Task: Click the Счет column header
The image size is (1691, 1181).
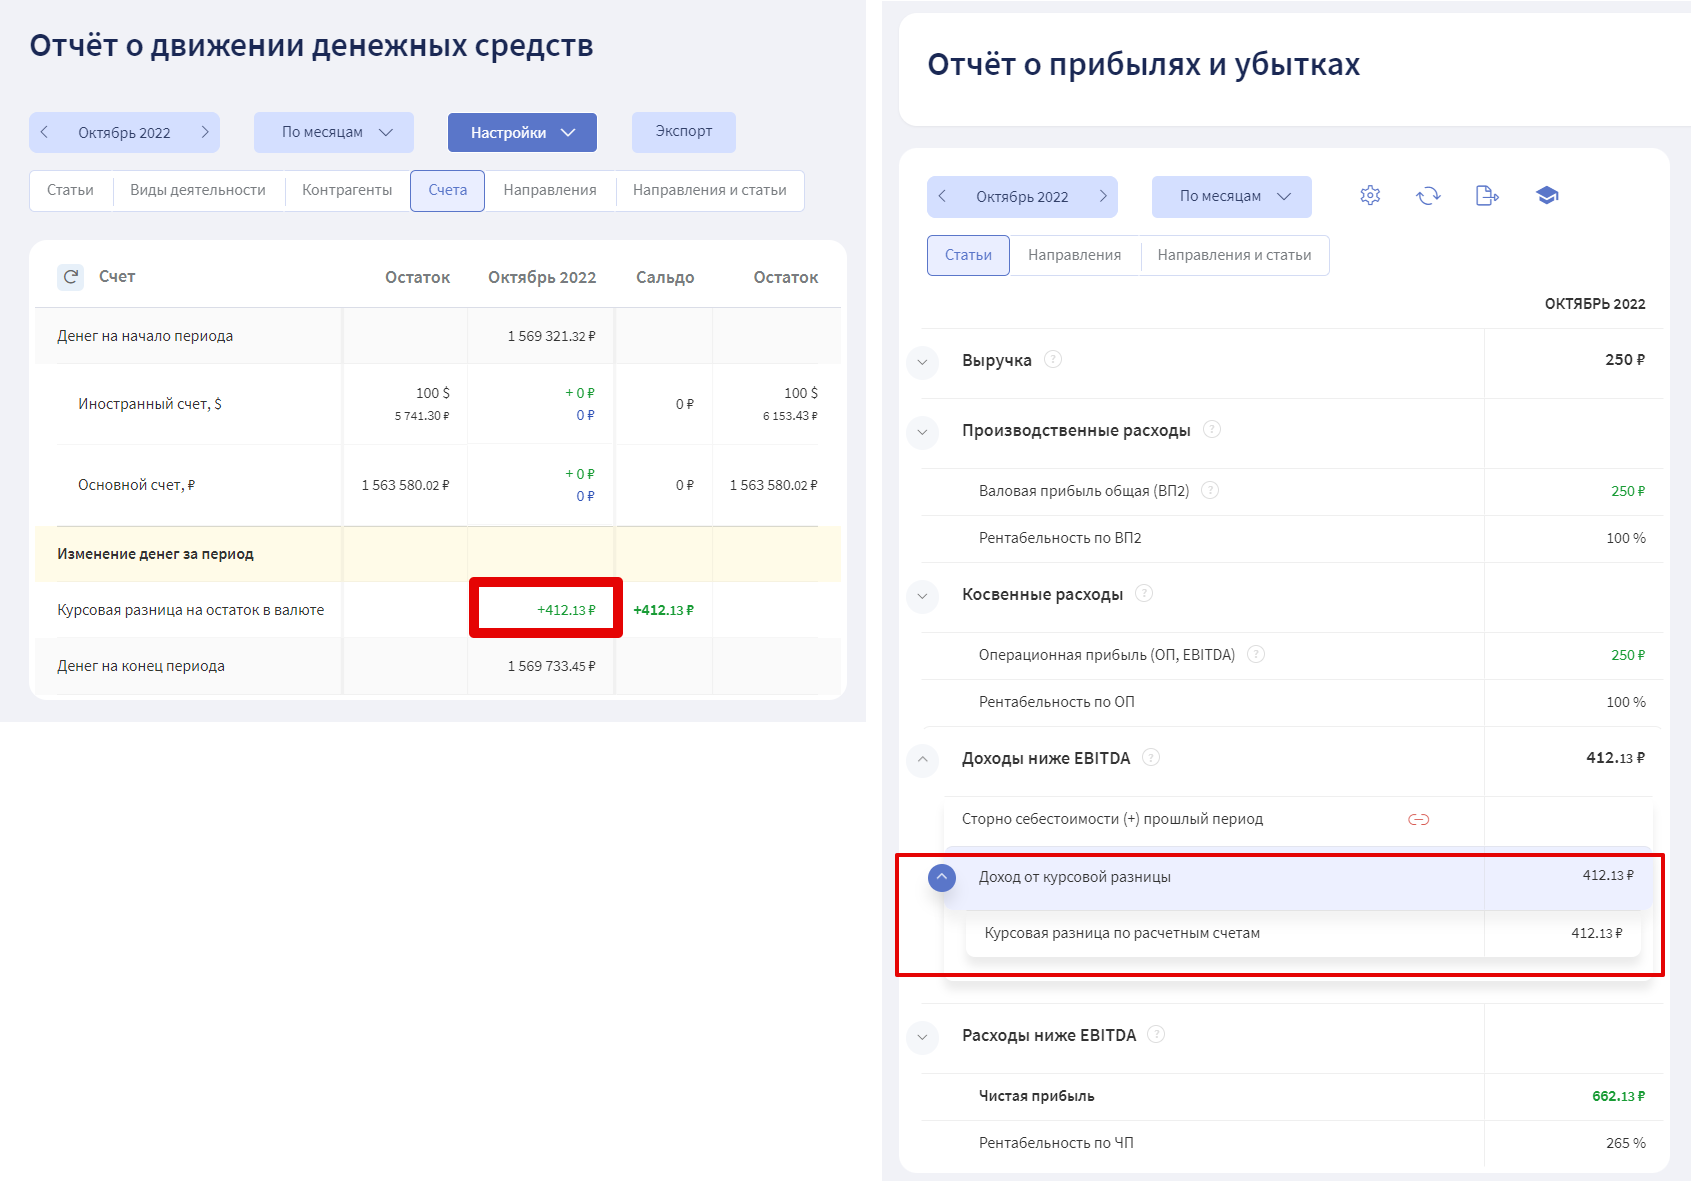Action: [x=117, y=277]
